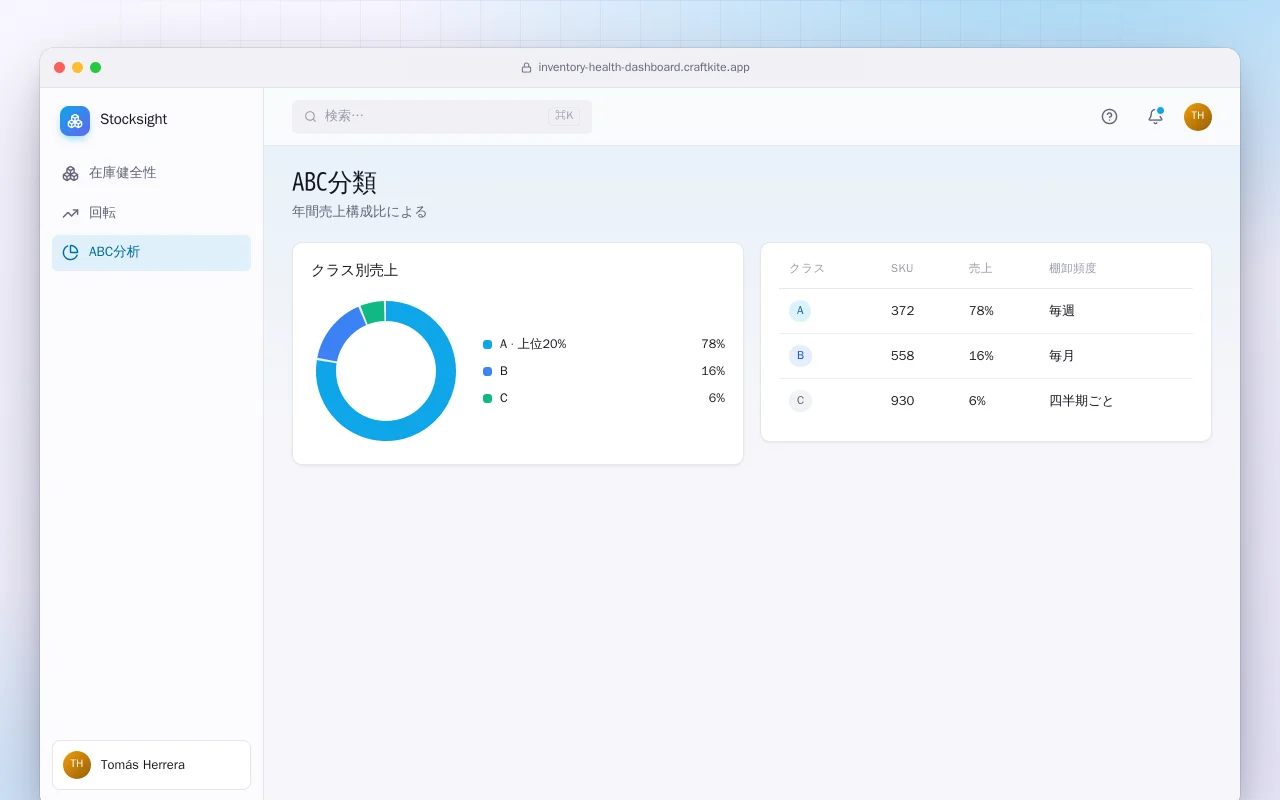Click the B segment of donut chart

pos(339,334)
